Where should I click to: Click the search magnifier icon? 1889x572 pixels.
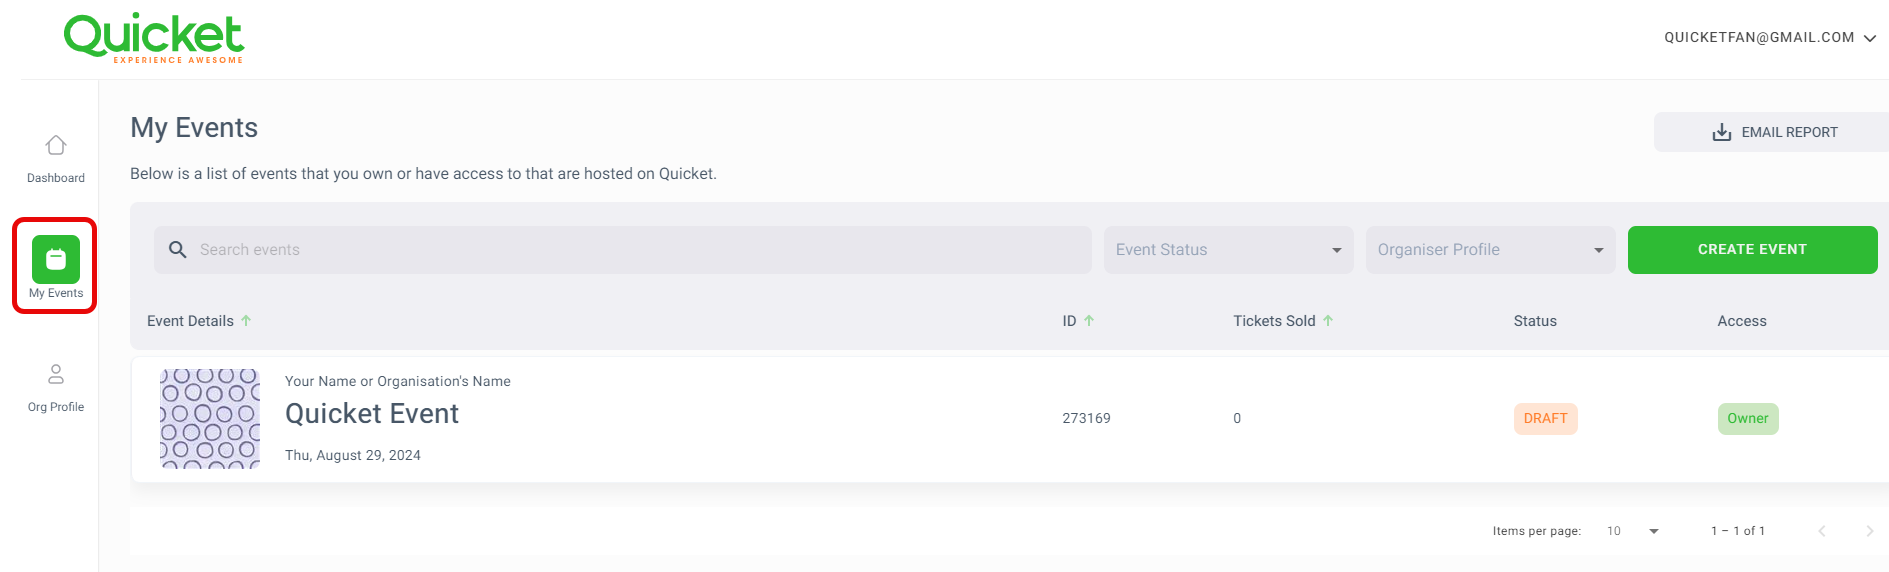pyautogui.click(x=178, y=250)
